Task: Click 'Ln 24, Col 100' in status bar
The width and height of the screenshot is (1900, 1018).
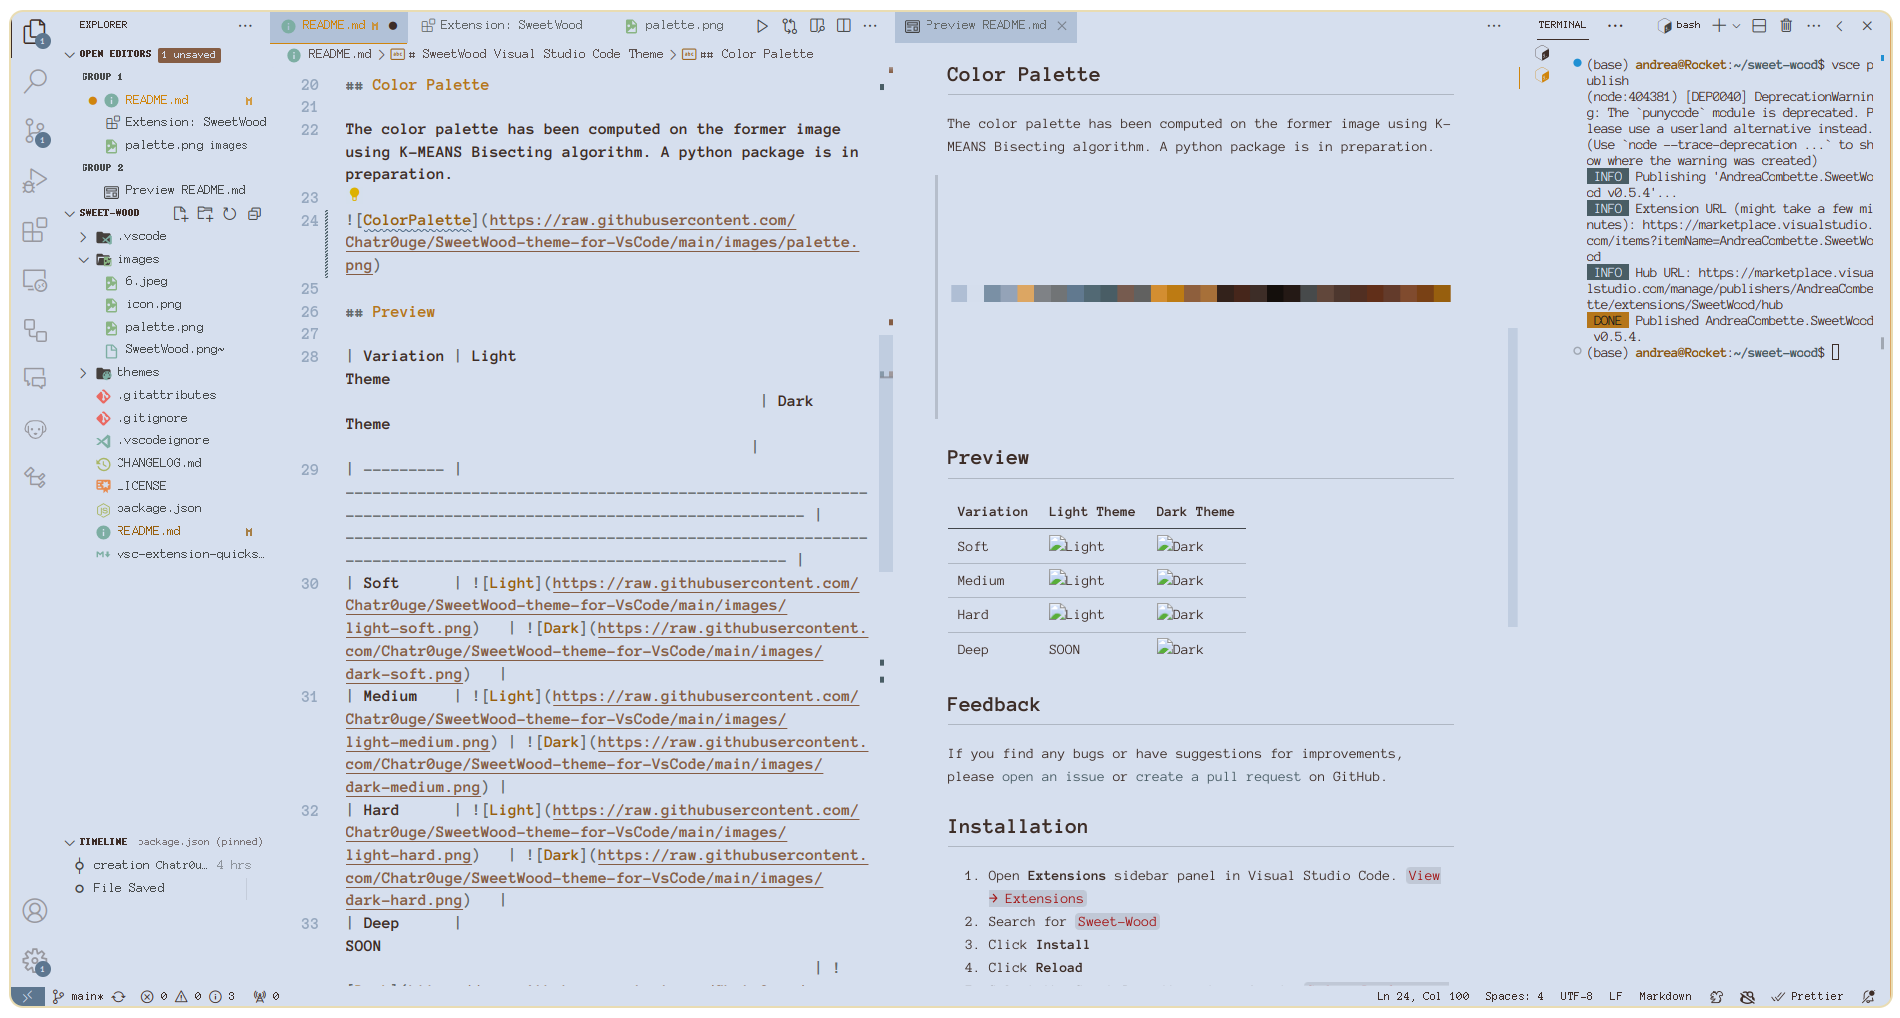Action: (x=1423, y=997)
